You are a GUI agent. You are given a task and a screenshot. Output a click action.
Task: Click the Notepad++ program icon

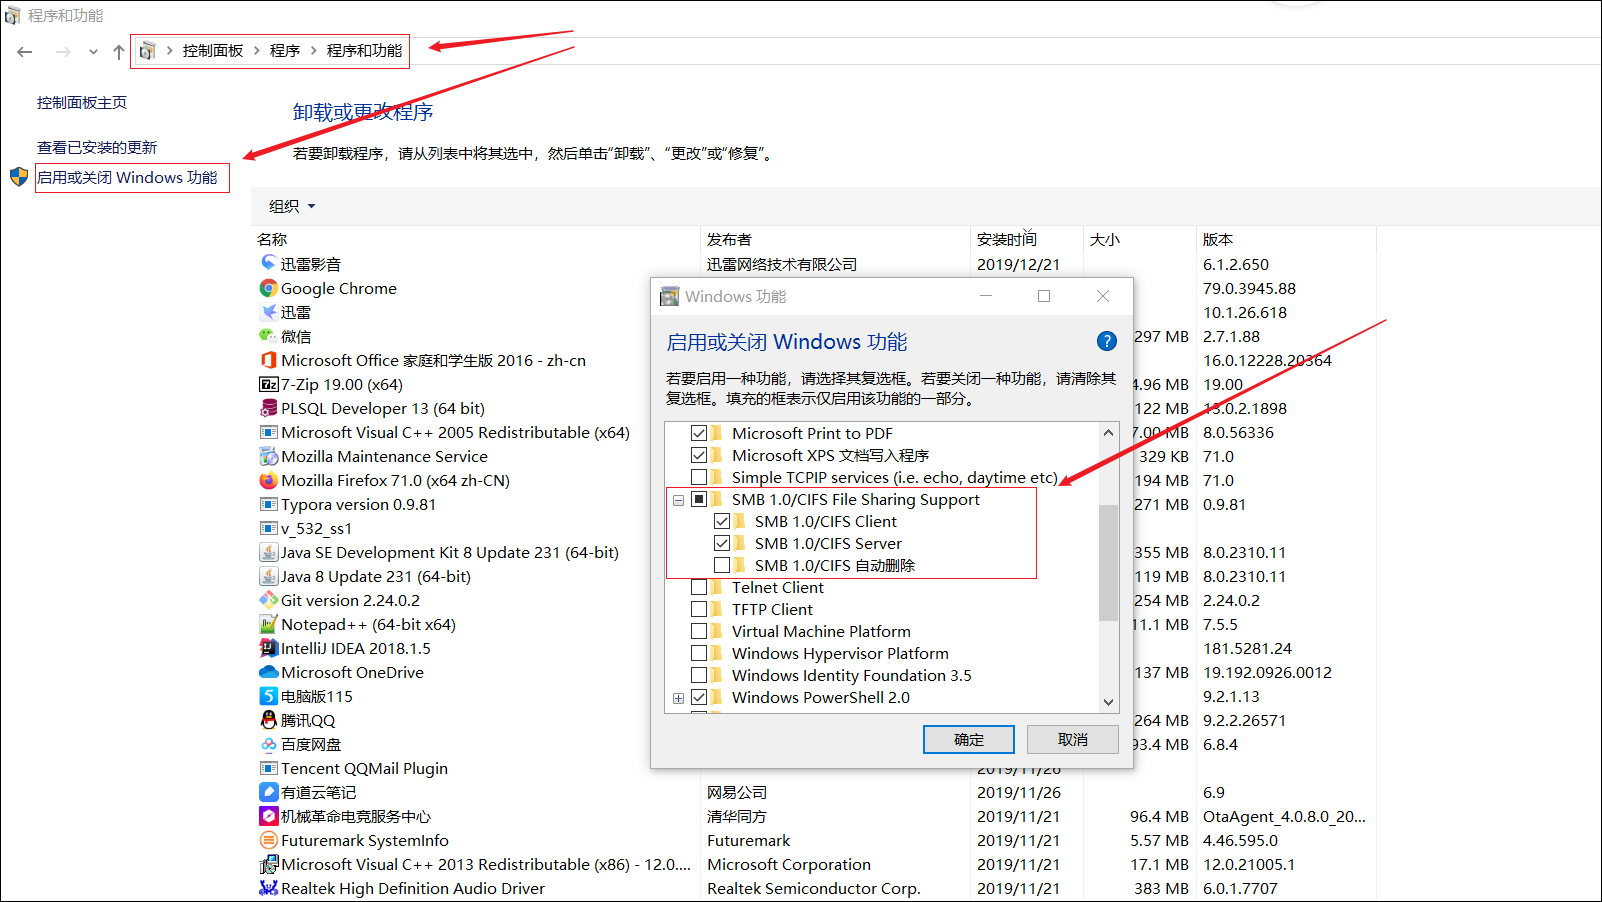268,624
